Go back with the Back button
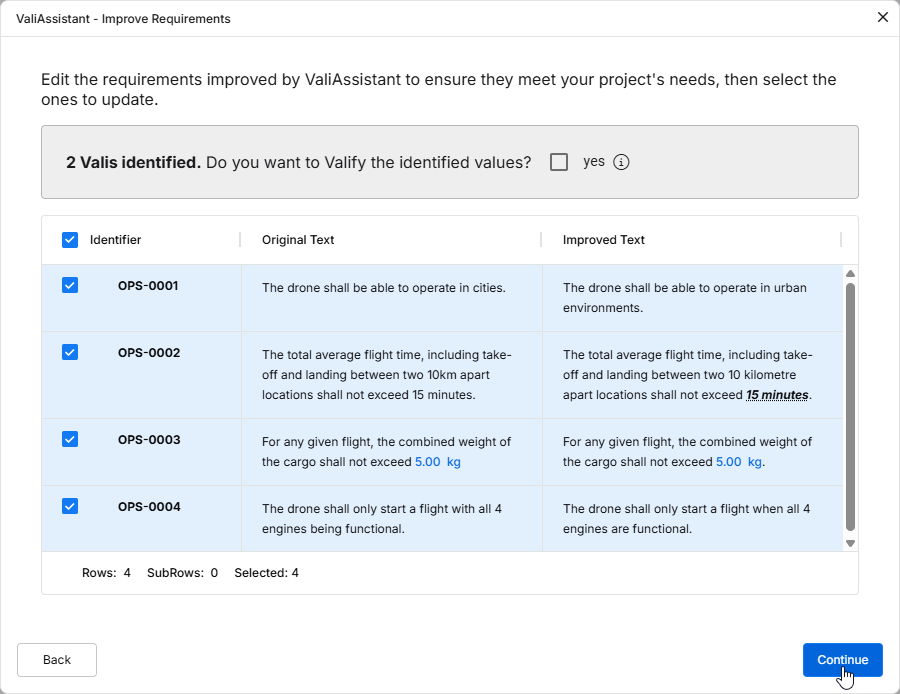Viewport: 900px width, 694px height. tap(57, 660)
